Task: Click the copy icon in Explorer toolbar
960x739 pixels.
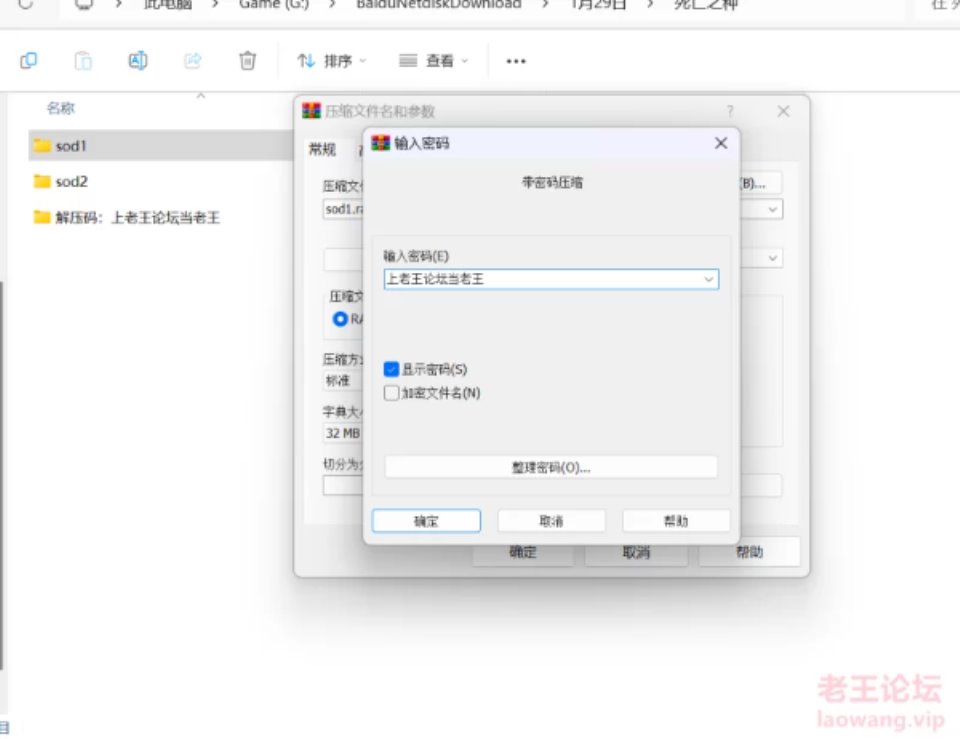Action: 29,61
